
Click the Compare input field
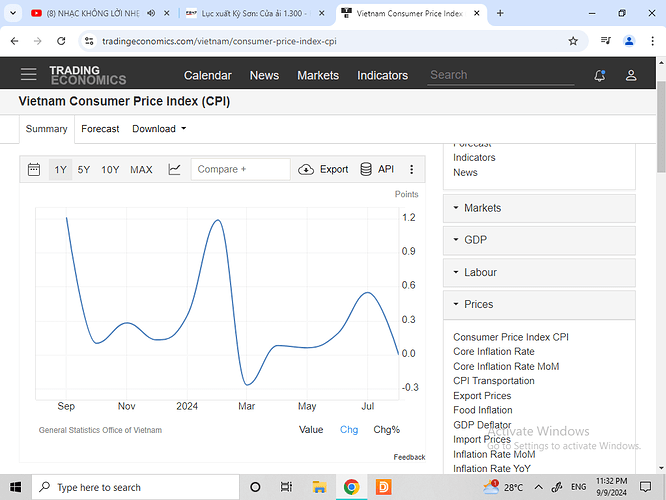(240, 169)
